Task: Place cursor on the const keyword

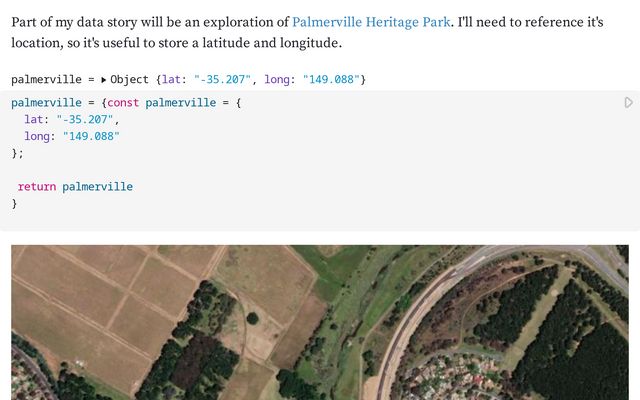Action: [x=123, y=103]
